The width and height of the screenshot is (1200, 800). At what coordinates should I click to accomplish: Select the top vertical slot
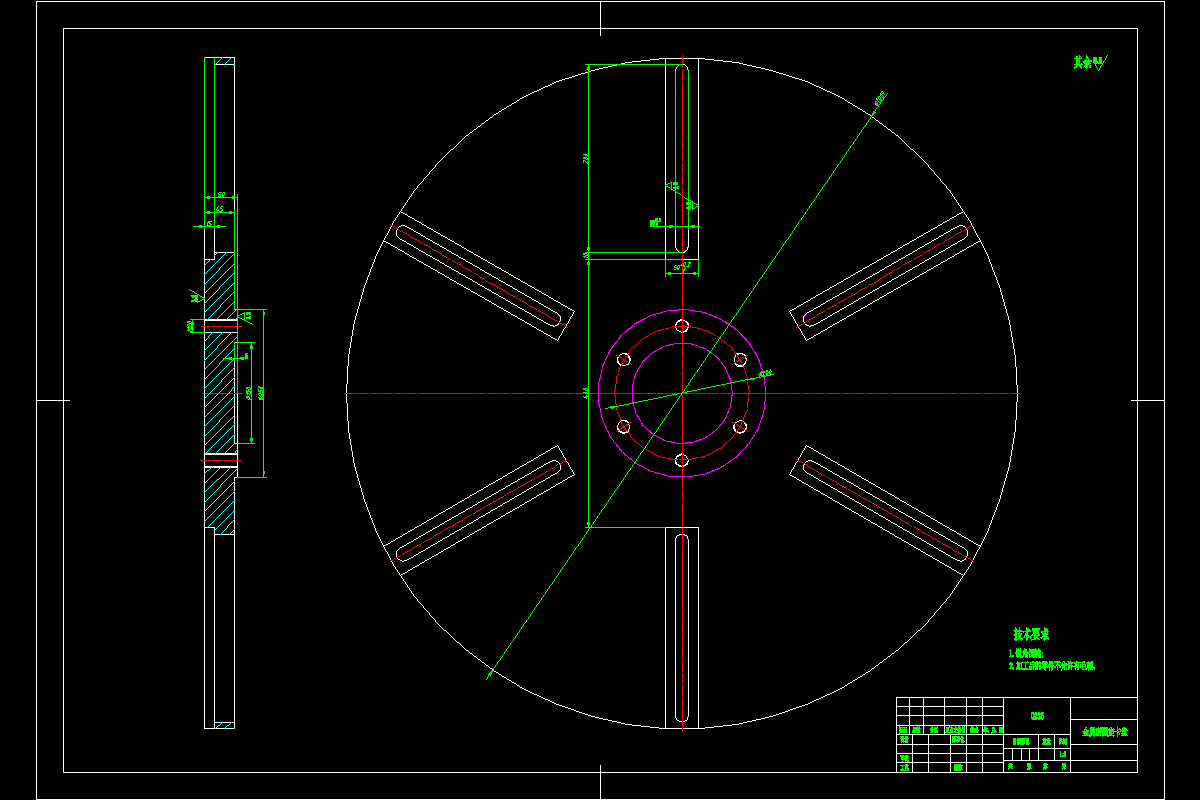(682, 158)
